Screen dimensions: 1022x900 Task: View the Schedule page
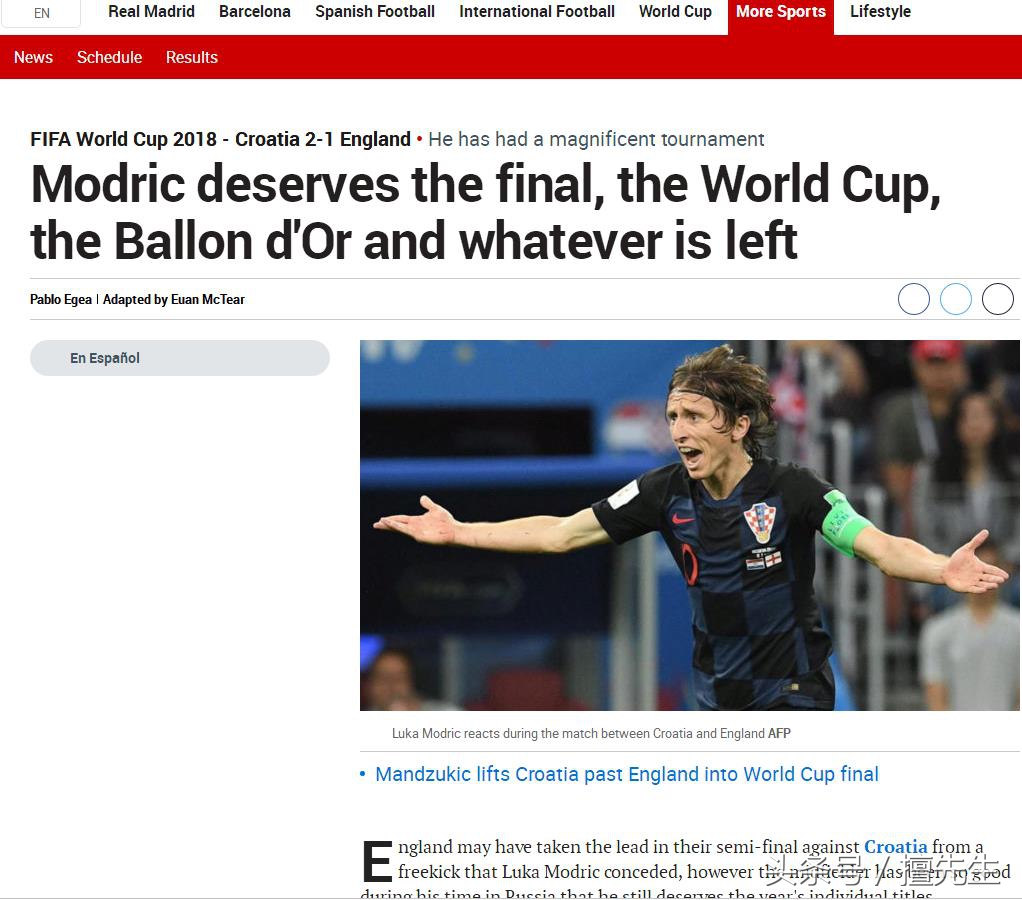(x=110, y=57)
